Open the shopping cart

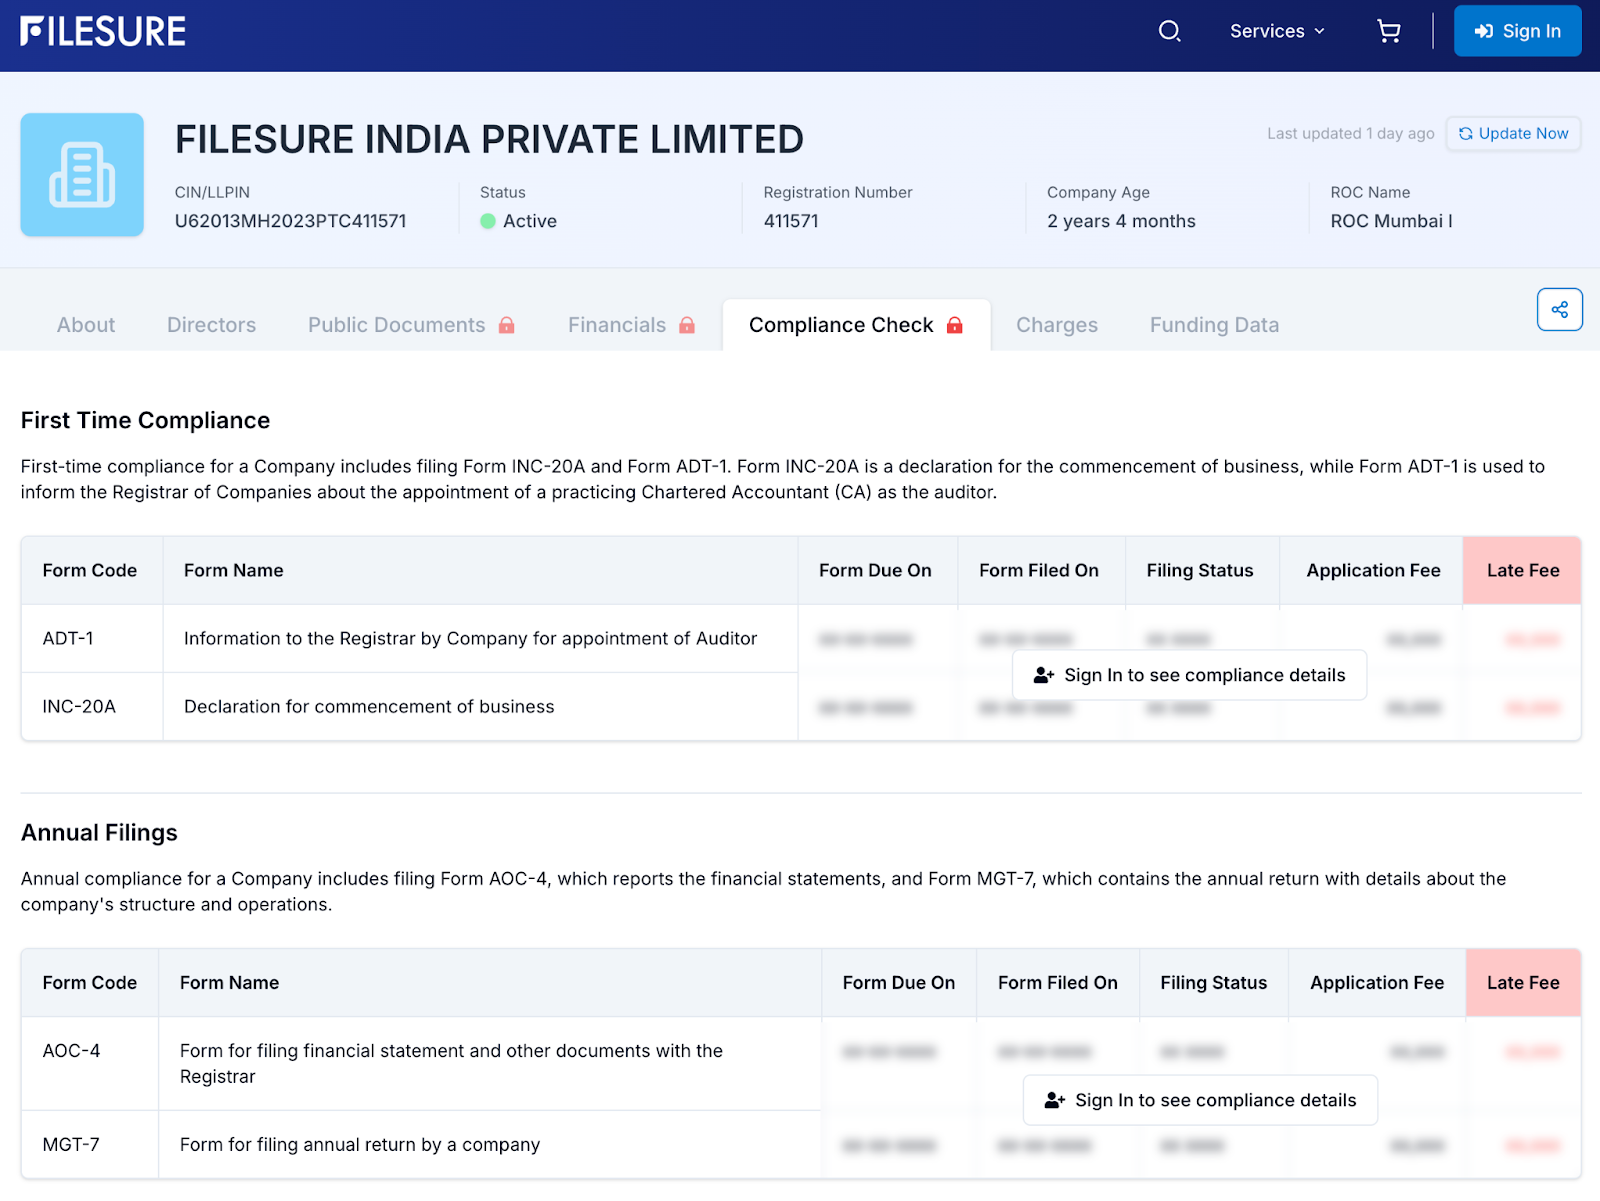(x=1388, y=31)
